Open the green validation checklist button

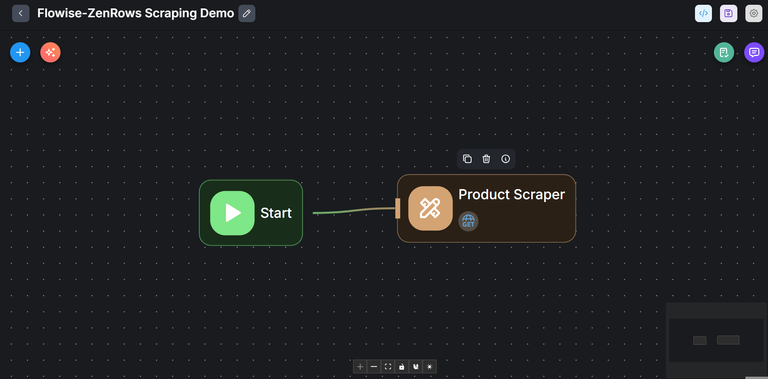click(x=724, y=52)
